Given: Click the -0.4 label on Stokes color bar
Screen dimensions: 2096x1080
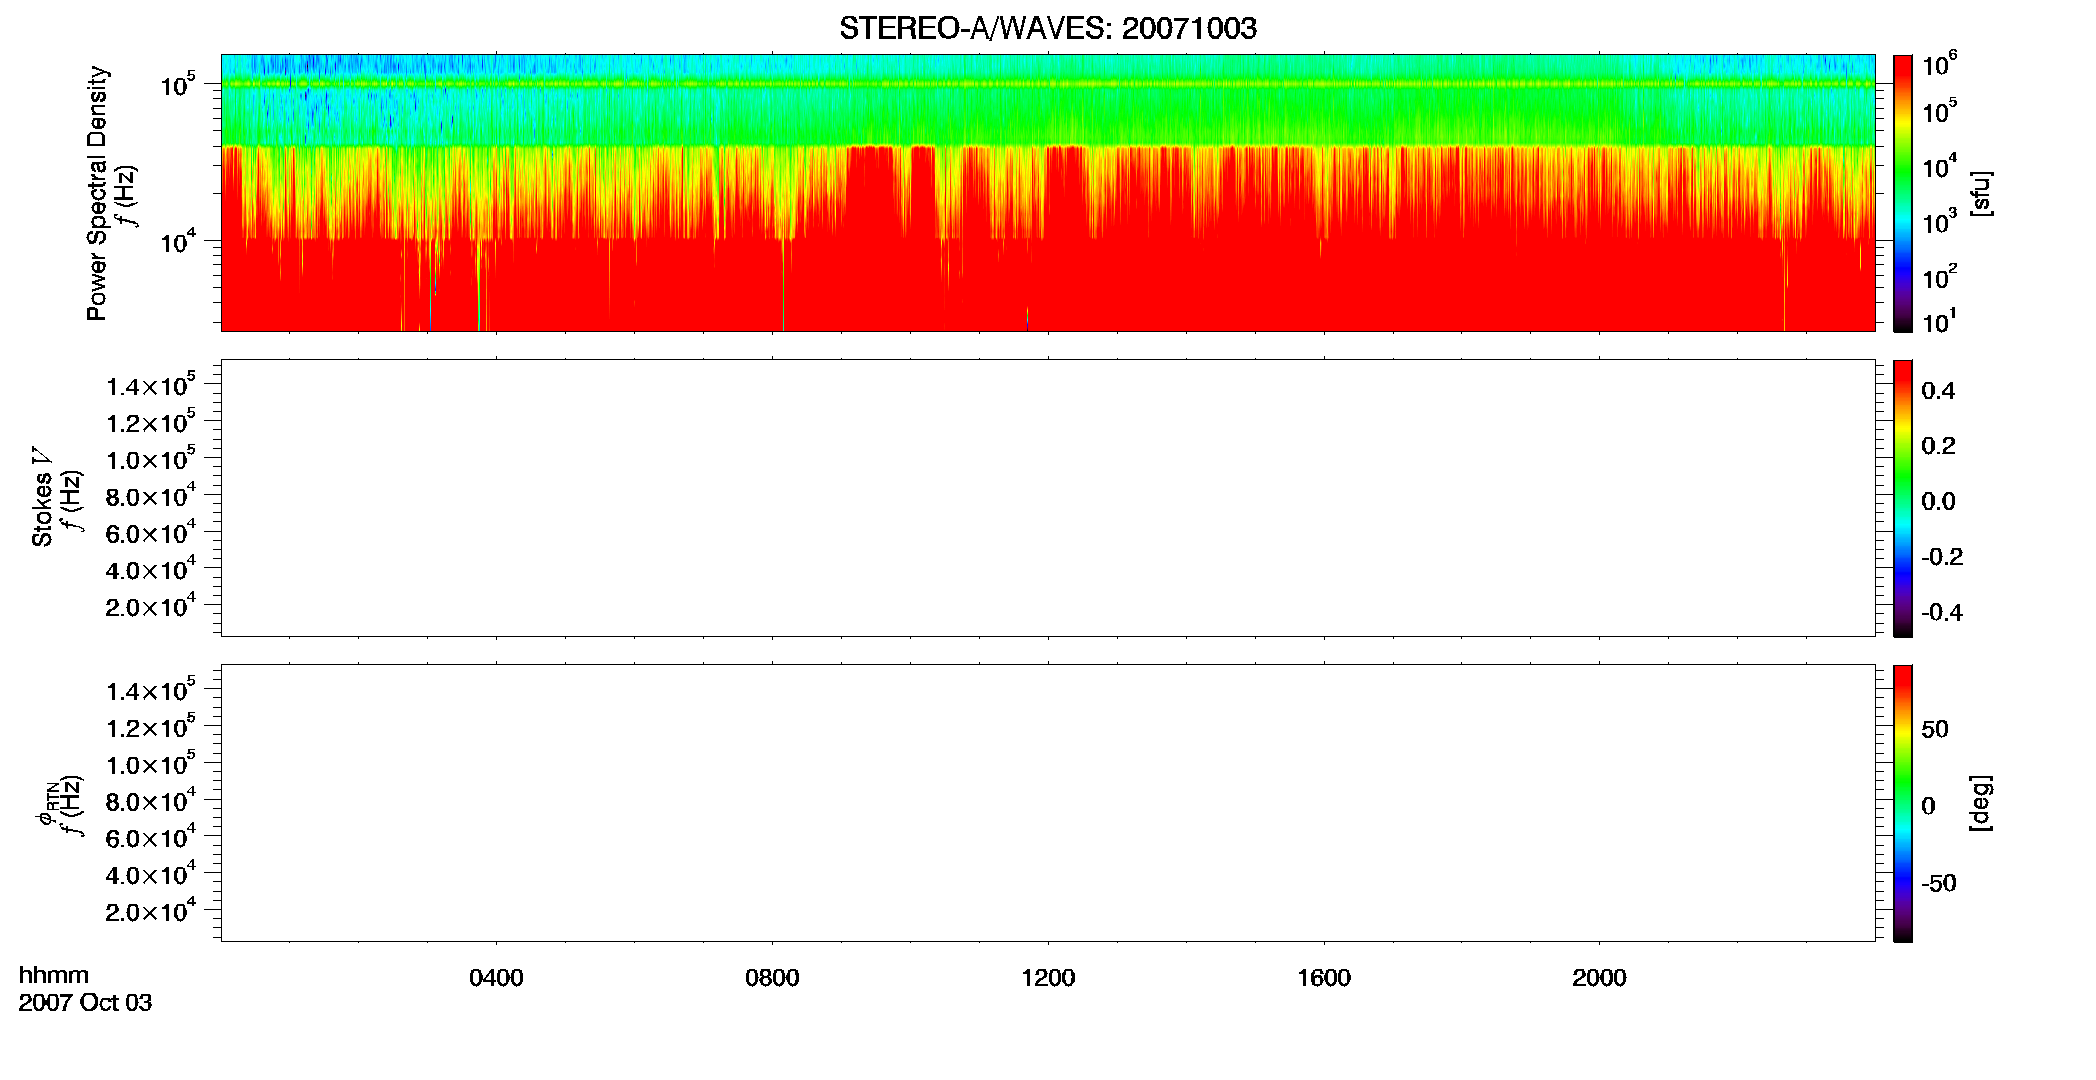Looking at the screenshot, I should pos(1942,612).
